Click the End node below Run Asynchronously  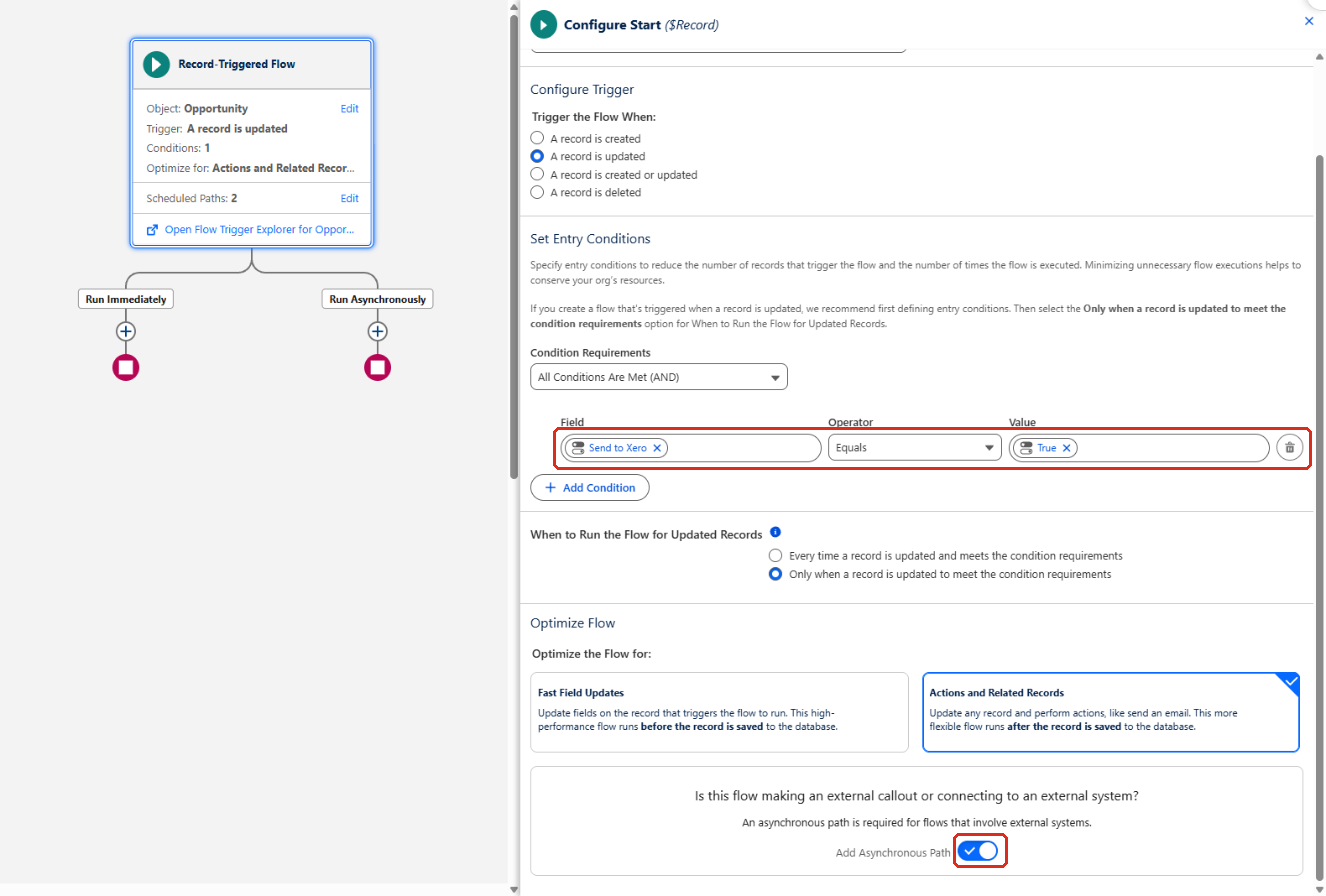coord(377,368)
